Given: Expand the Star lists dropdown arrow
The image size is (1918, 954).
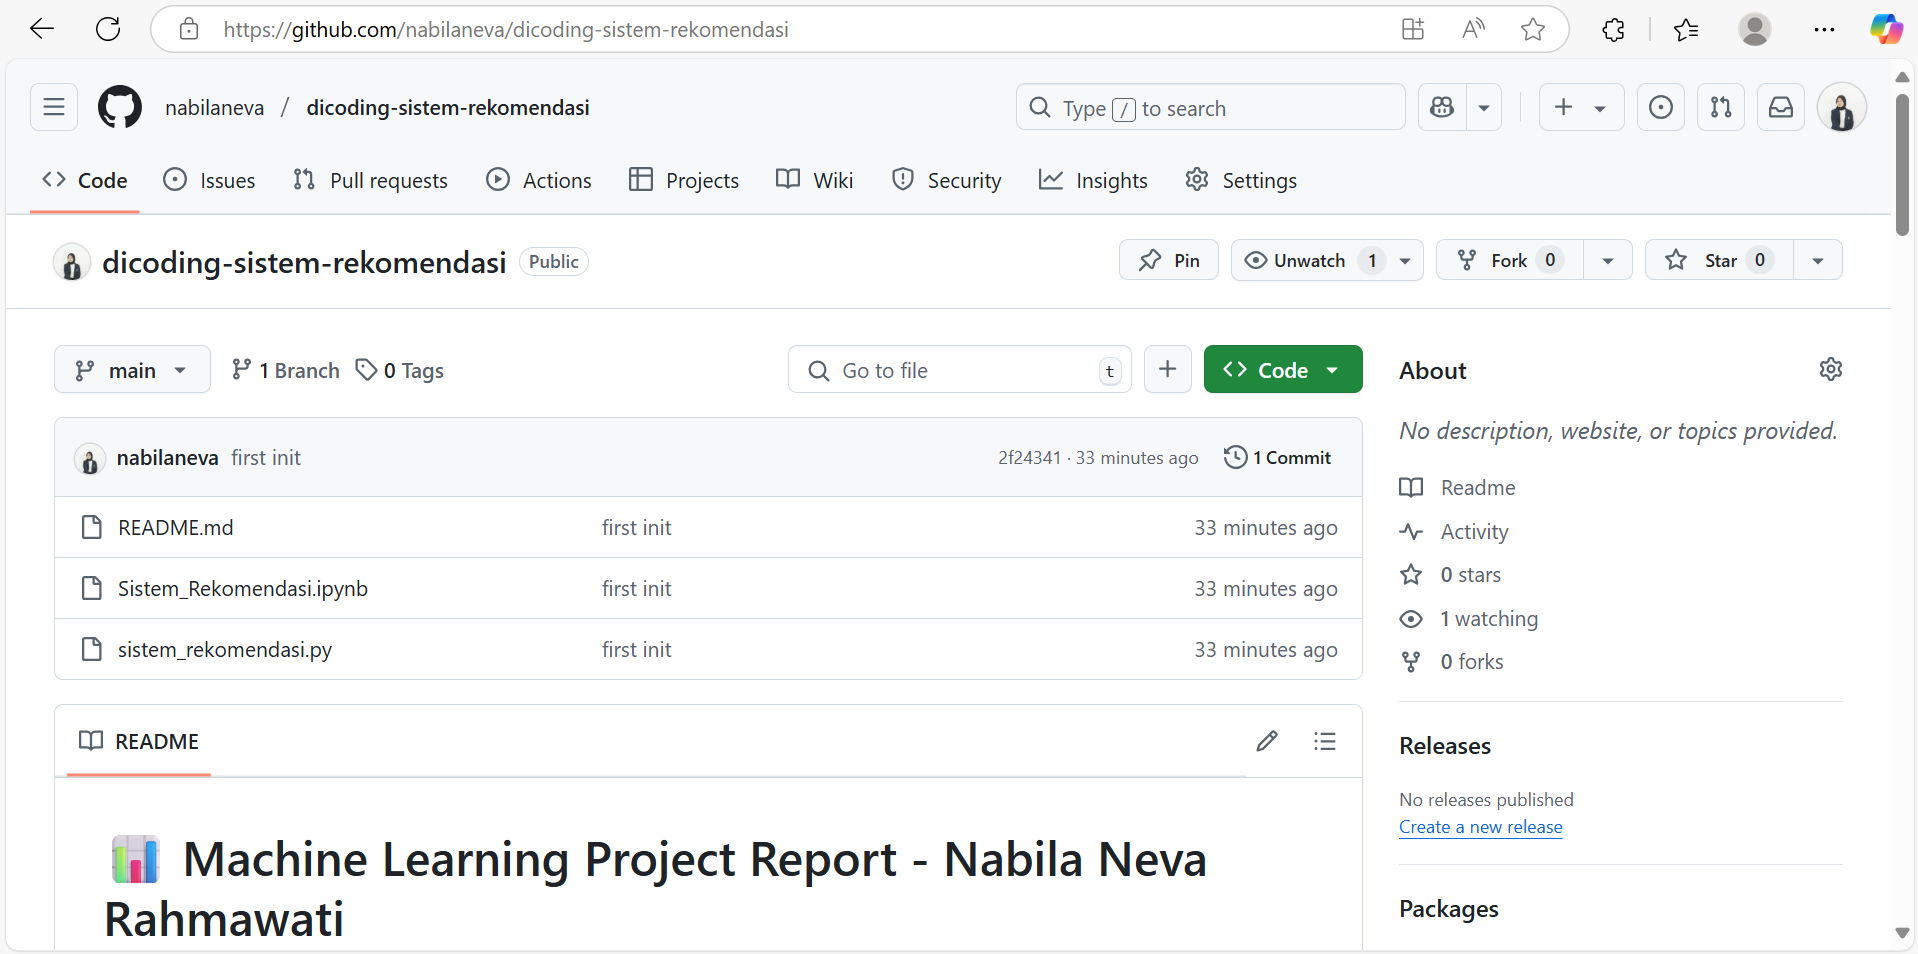Looking at the screenshot, I should pos(1818,260).
